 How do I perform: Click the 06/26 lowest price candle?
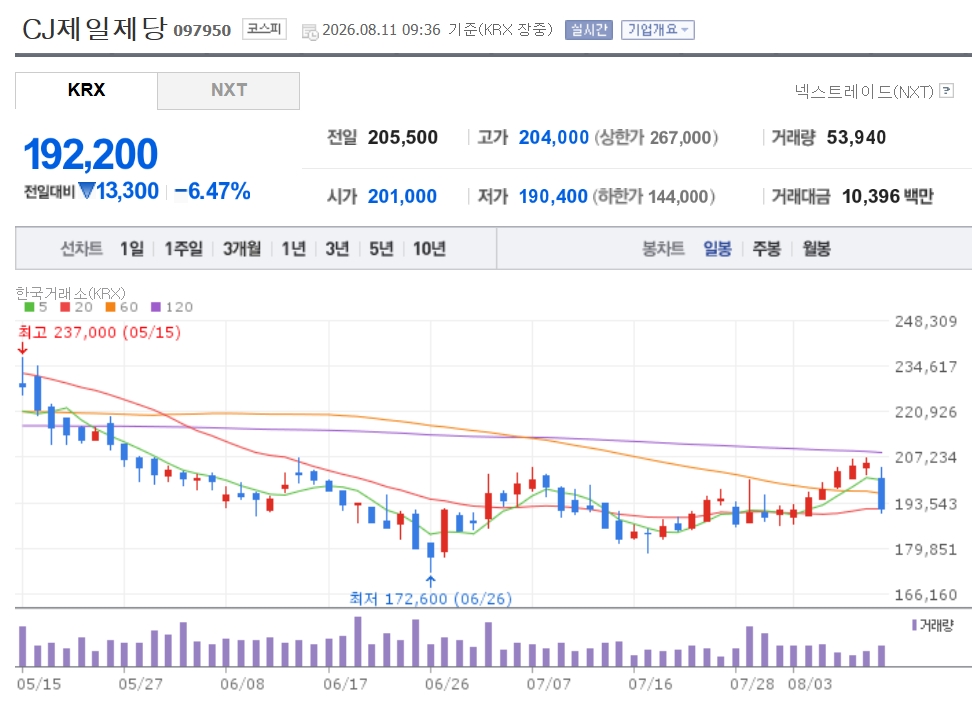click(x=430, y=552)
